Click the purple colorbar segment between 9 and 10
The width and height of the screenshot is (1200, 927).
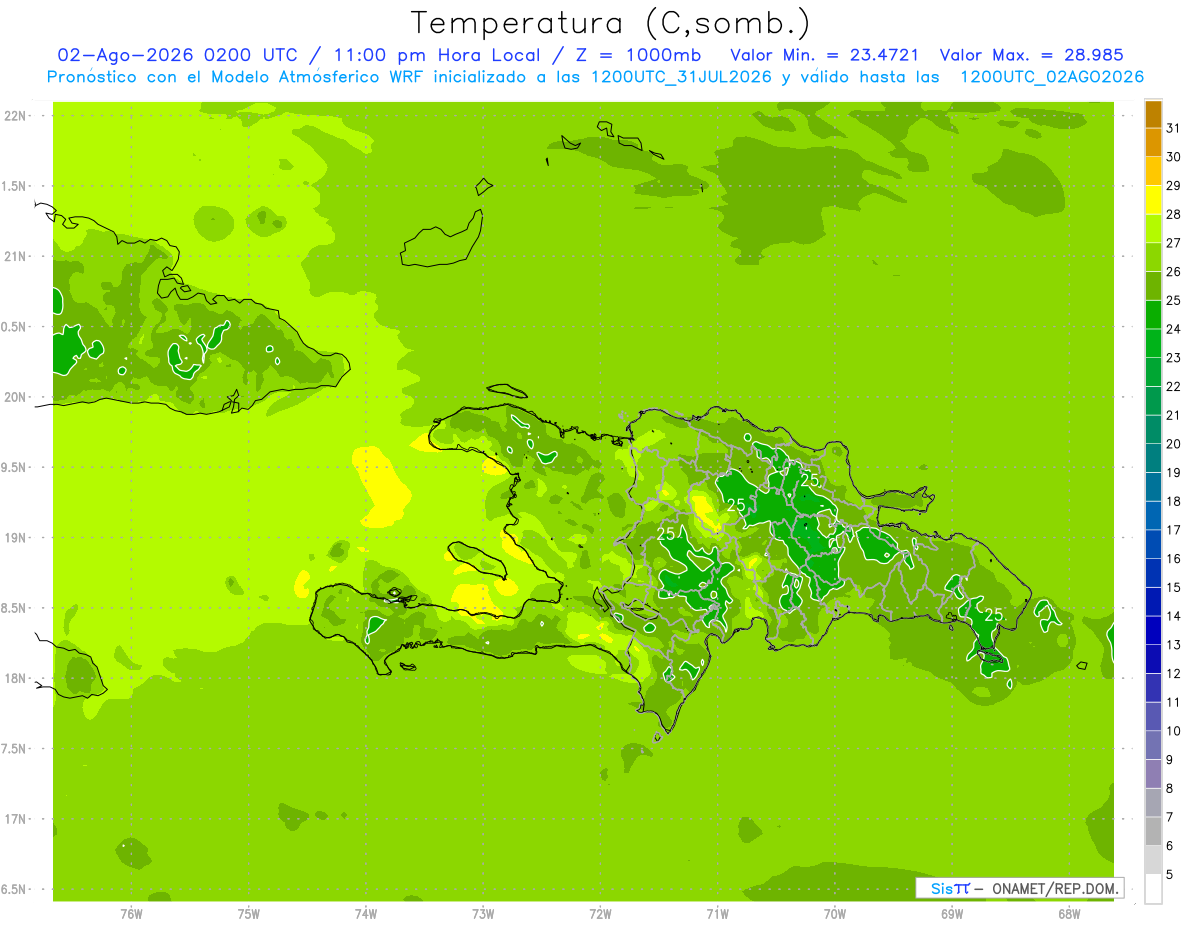click(x=1153, y=745)
